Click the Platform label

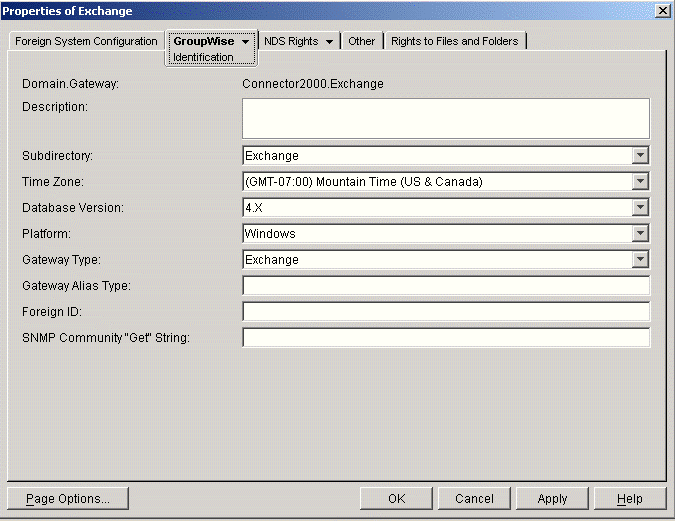click(46, 233)
